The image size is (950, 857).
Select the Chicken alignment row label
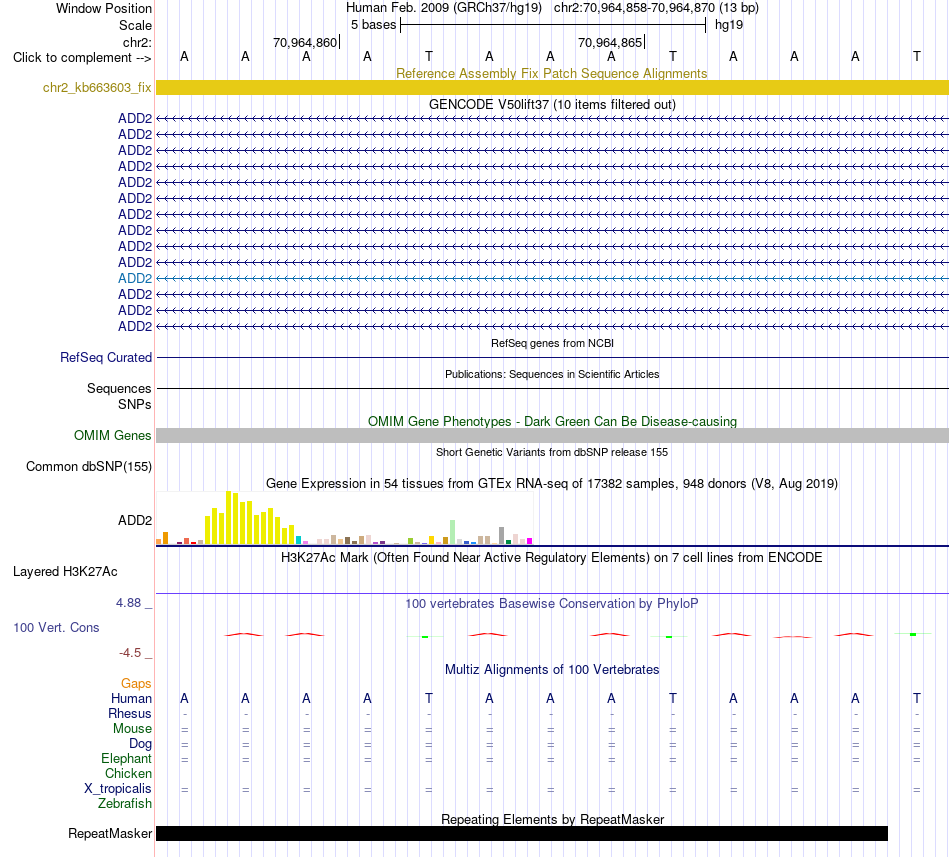[128, 773]
